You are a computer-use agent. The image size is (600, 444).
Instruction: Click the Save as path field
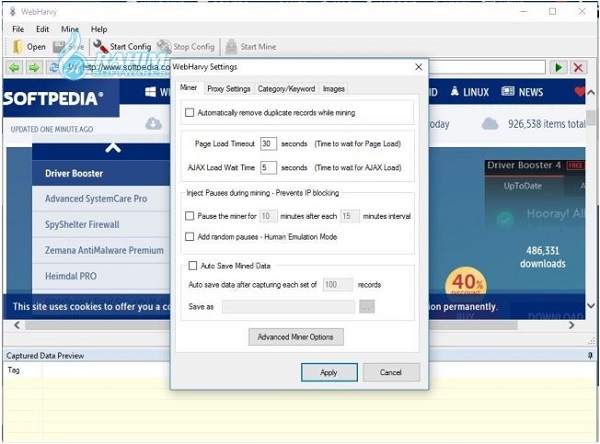point(289,307)
